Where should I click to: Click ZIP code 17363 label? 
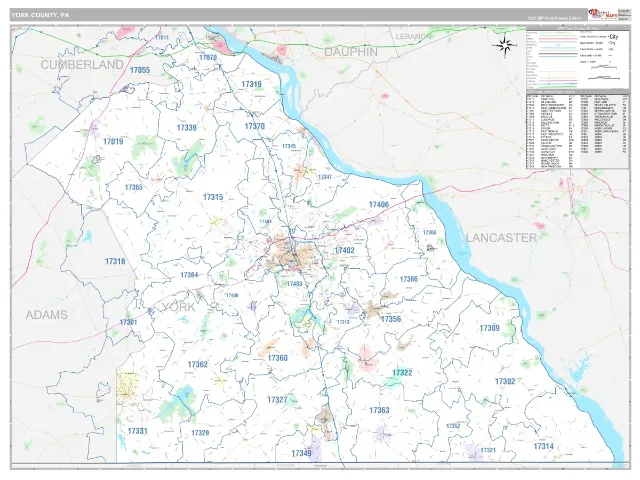coord(379,410)
